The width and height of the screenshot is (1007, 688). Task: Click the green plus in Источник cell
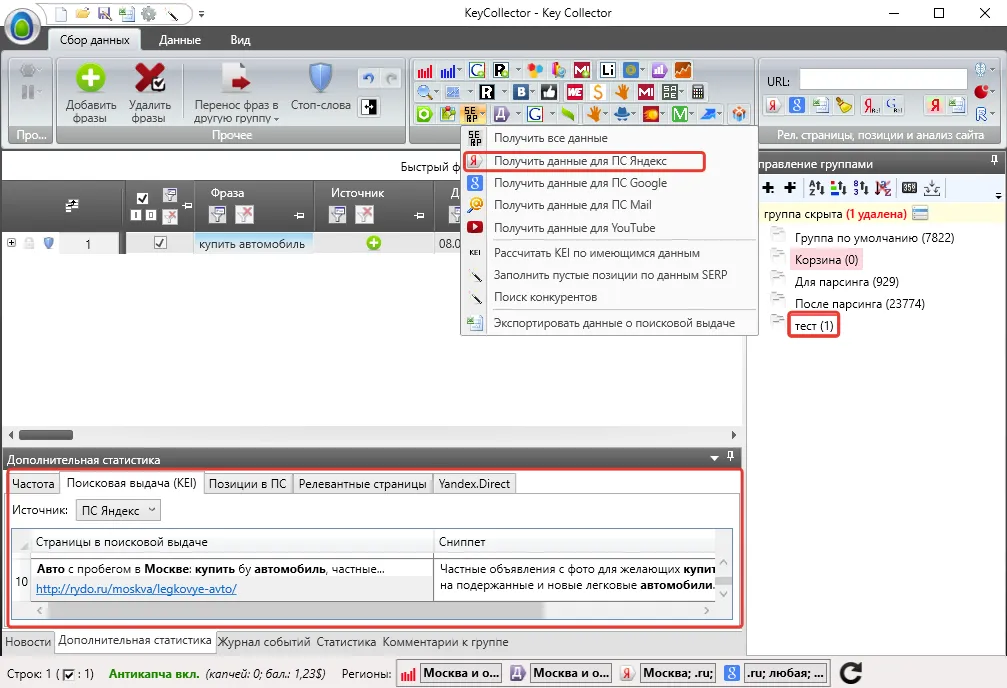tap(374, 243)
